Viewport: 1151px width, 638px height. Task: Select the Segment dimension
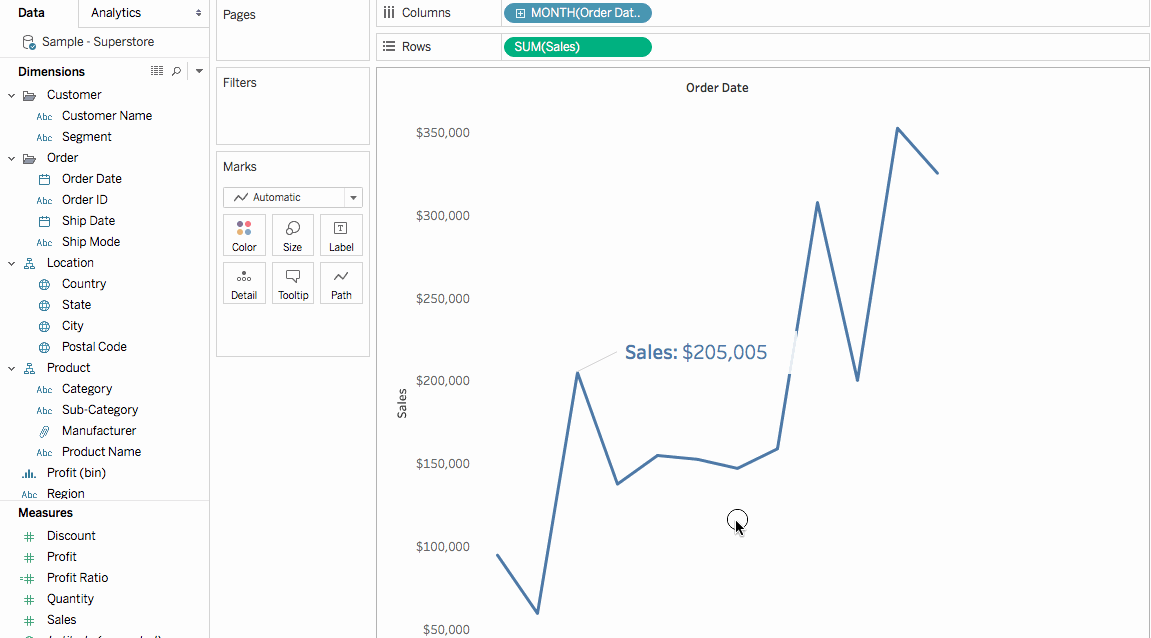click(87, 137)
